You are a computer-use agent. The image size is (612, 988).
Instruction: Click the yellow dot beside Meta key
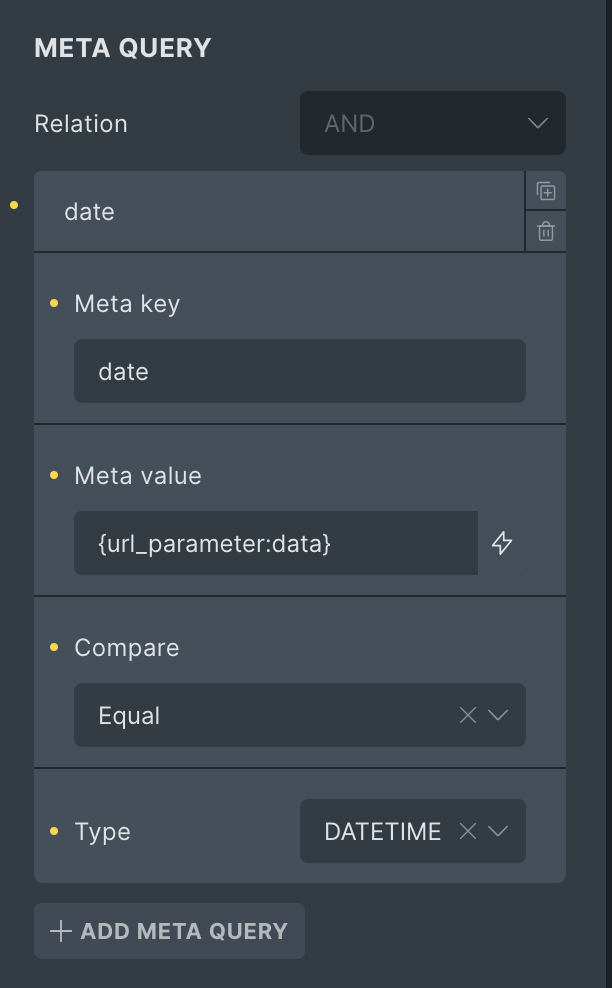point(54,304)
